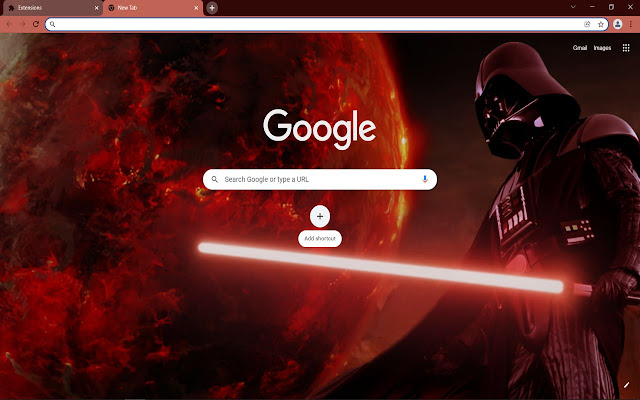Image resolution: width=640 pixels, height=400 pixels.
Task: Close the New Tab tab
Action: pos(196,8)
